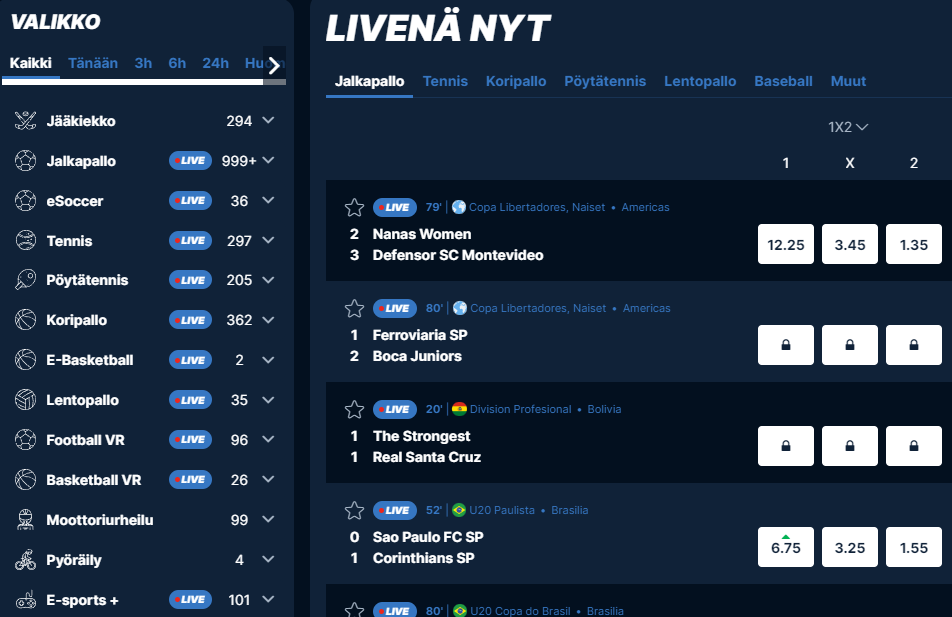Star the Sao Paulo FC SP match

click(354, 510)
